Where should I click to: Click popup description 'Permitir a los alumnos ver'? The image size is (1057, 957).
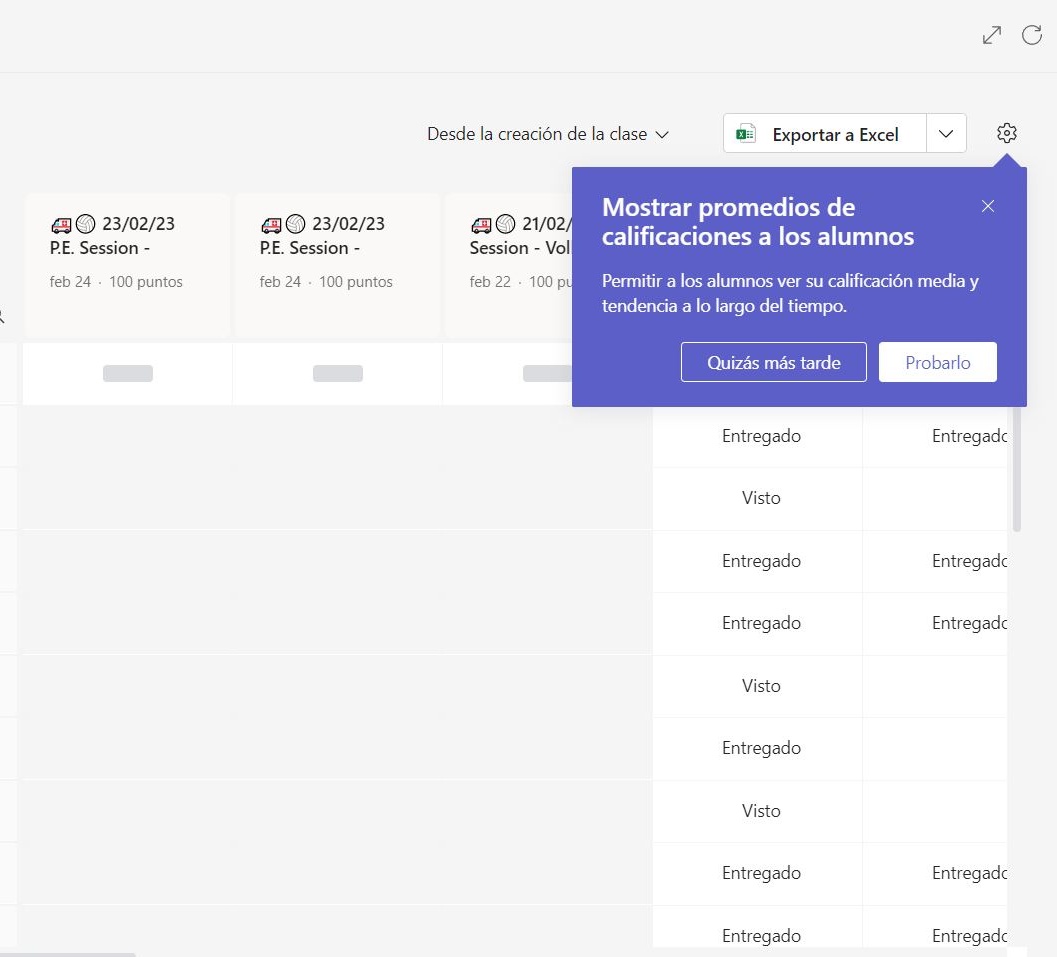[790, 293]
